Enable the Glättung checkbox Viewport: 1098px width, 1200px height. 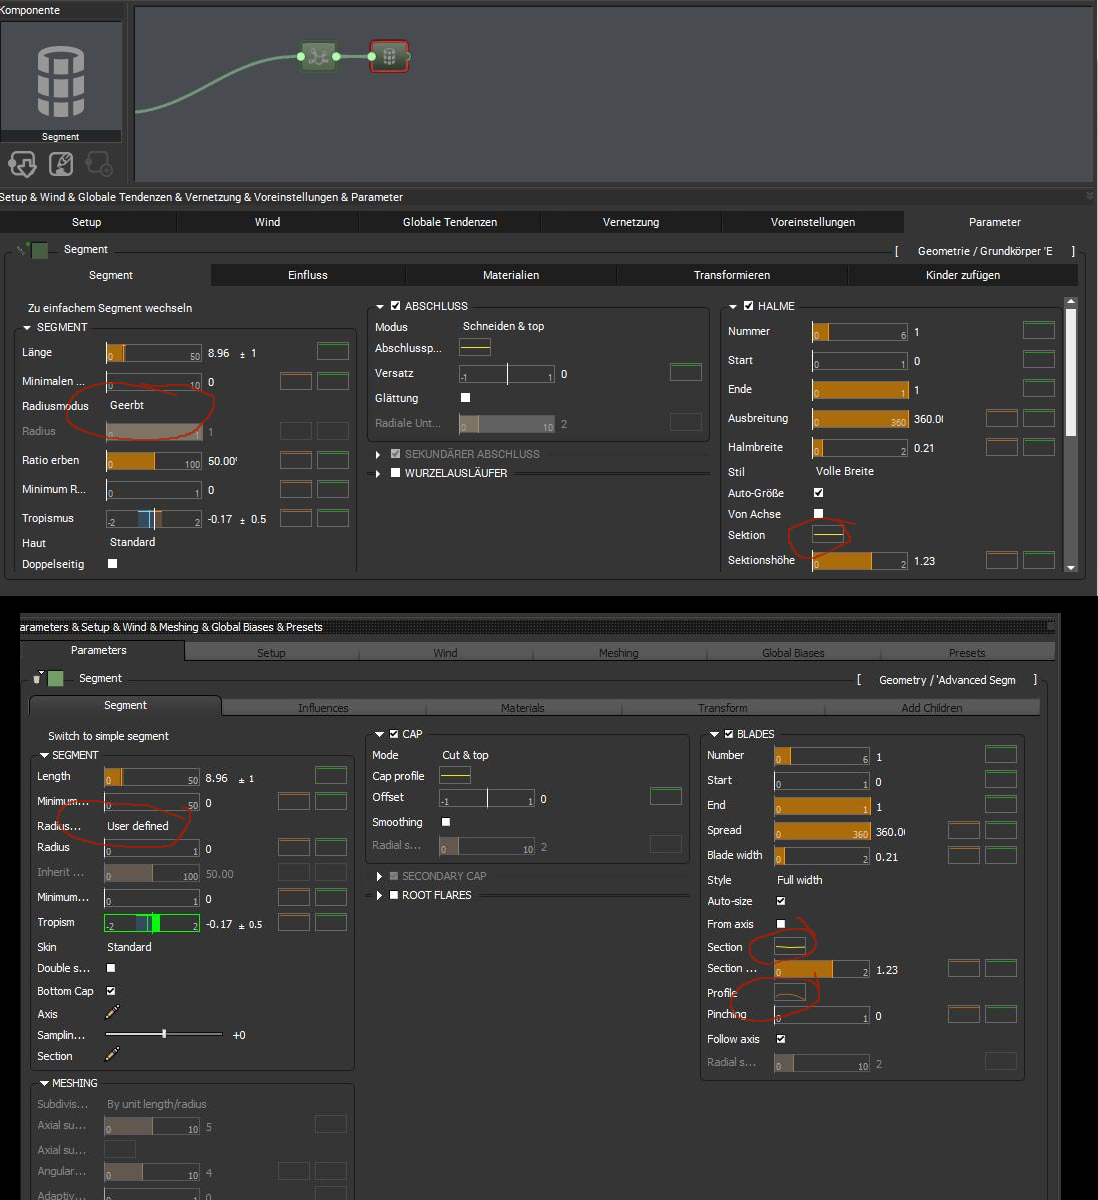pyautogui.click(x=465, y=398)
